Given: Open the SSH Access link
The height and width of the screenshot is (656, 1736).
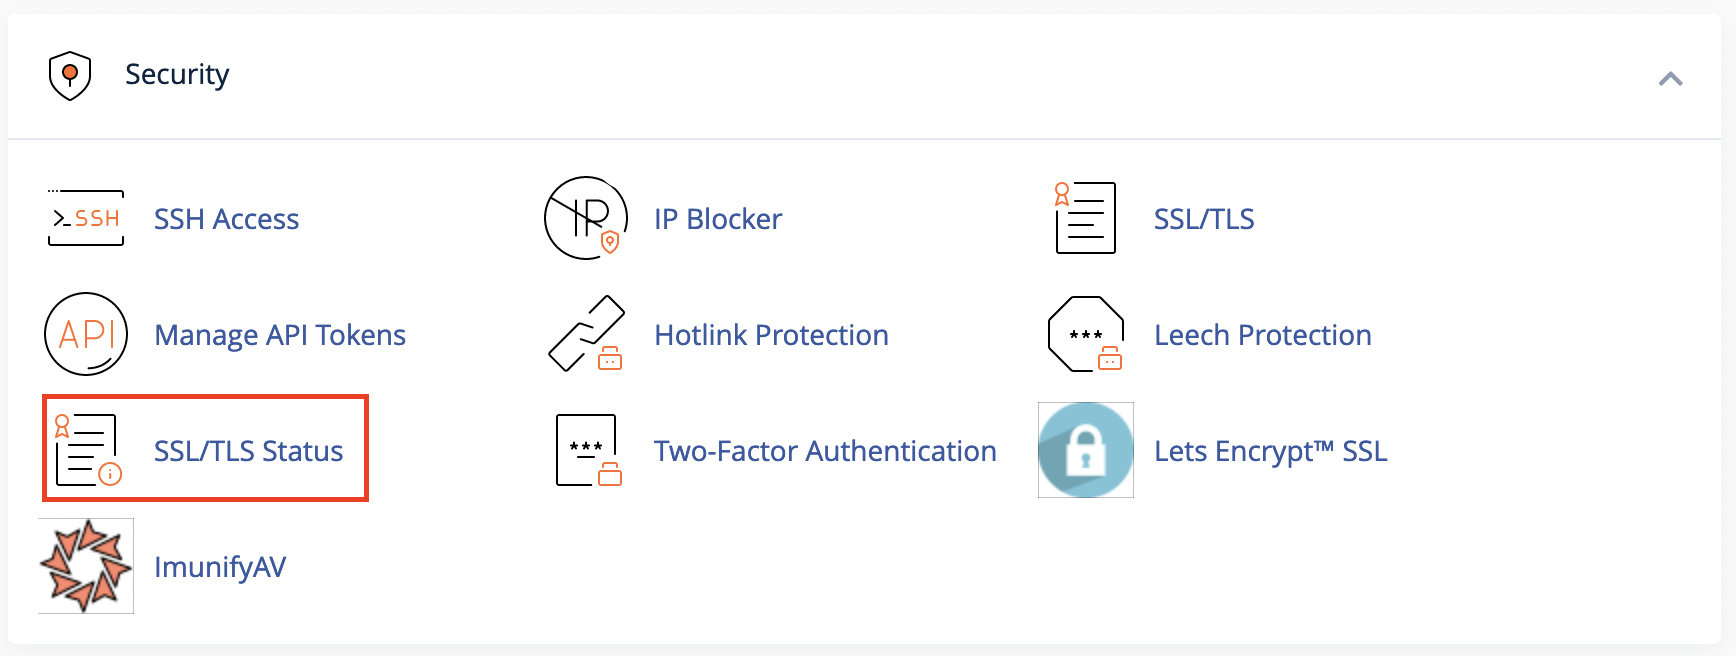Looking at the screenshot, I should pyautogui.click(x=226, y=219).
